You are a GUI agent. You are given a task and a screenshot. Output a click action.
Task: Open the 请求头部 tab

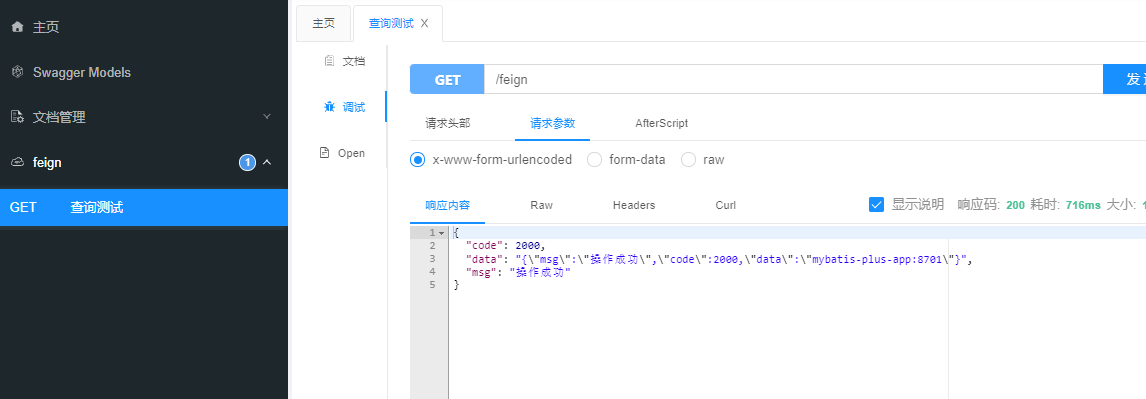click(448, 123)
